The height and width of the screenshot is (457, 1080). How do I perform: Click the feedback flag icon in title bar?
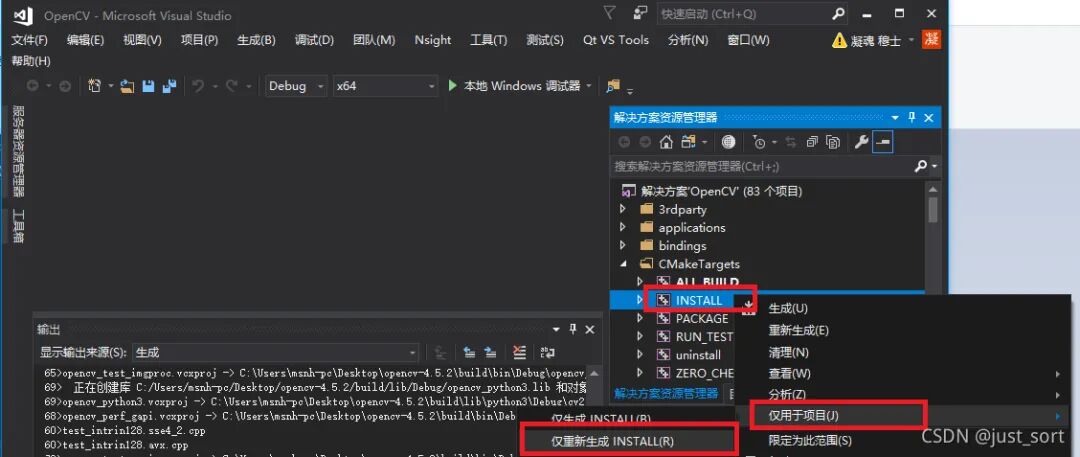[x=641, y=13]
